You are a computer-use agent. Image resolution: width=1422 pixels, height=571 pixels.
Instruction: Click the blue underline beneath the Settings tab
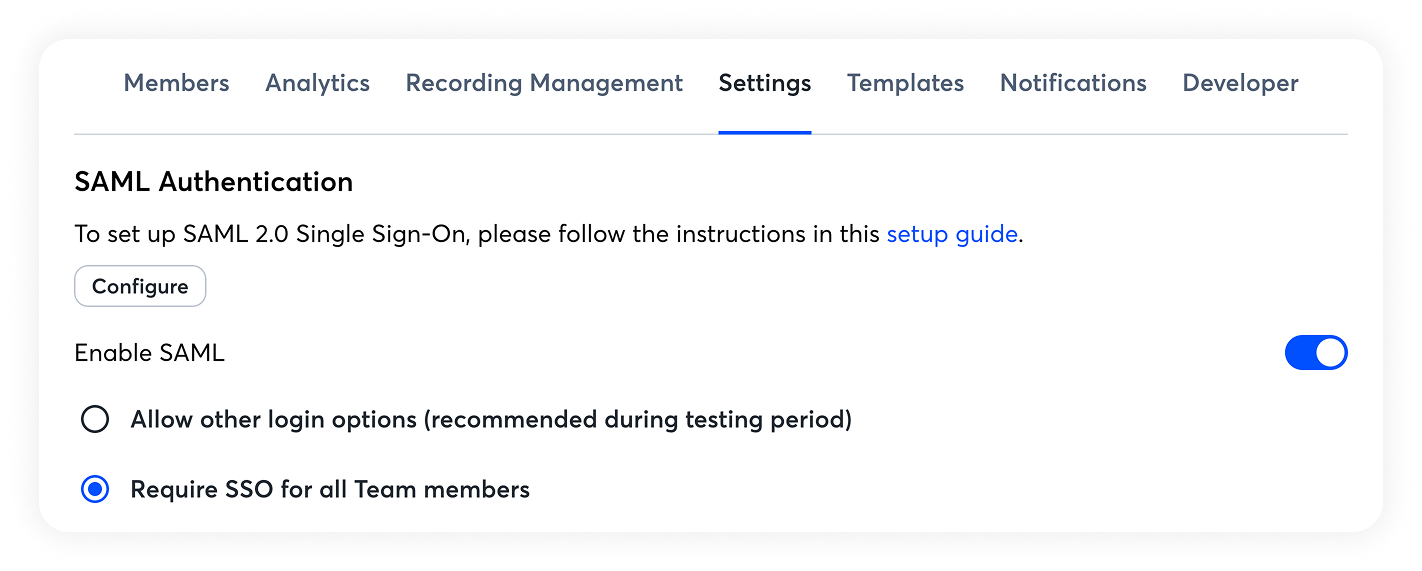(x=765, y=132)
